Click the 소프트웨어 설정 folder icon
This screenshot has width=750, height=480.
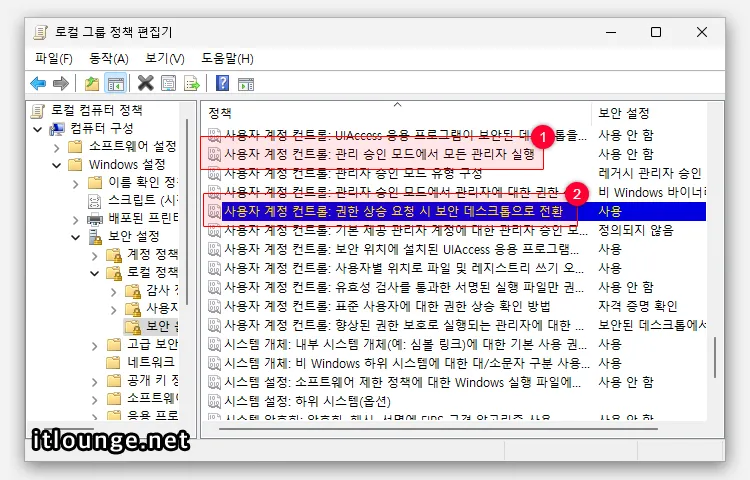[x=75, y=146]
